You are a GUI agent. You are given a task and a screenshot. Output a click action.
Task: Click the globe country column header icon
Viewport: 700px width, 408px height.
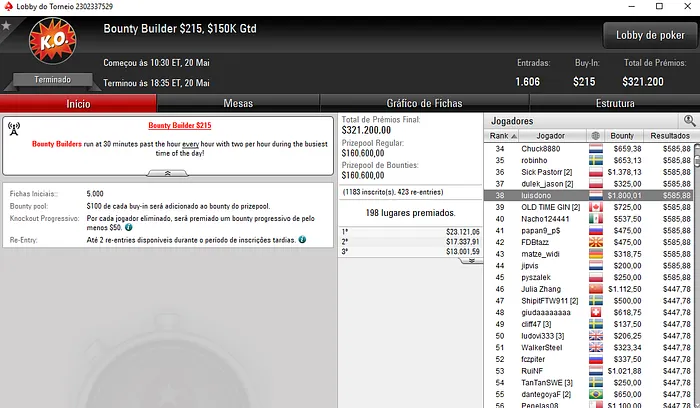596,136
